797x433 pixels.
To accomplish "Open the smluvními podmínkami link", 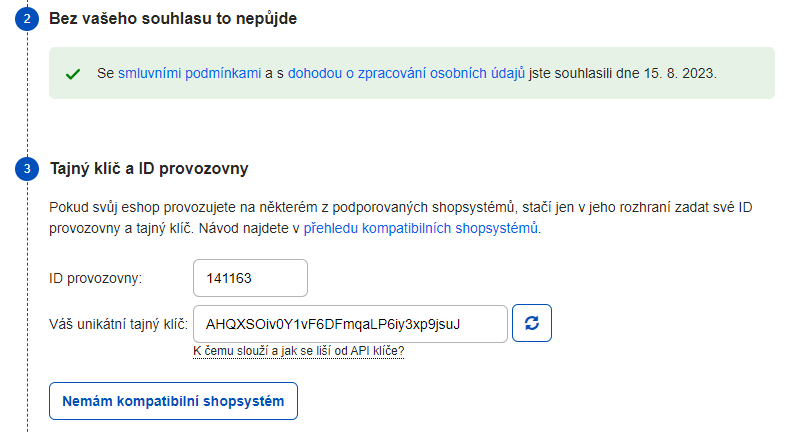I will click(x=190, y=73).
